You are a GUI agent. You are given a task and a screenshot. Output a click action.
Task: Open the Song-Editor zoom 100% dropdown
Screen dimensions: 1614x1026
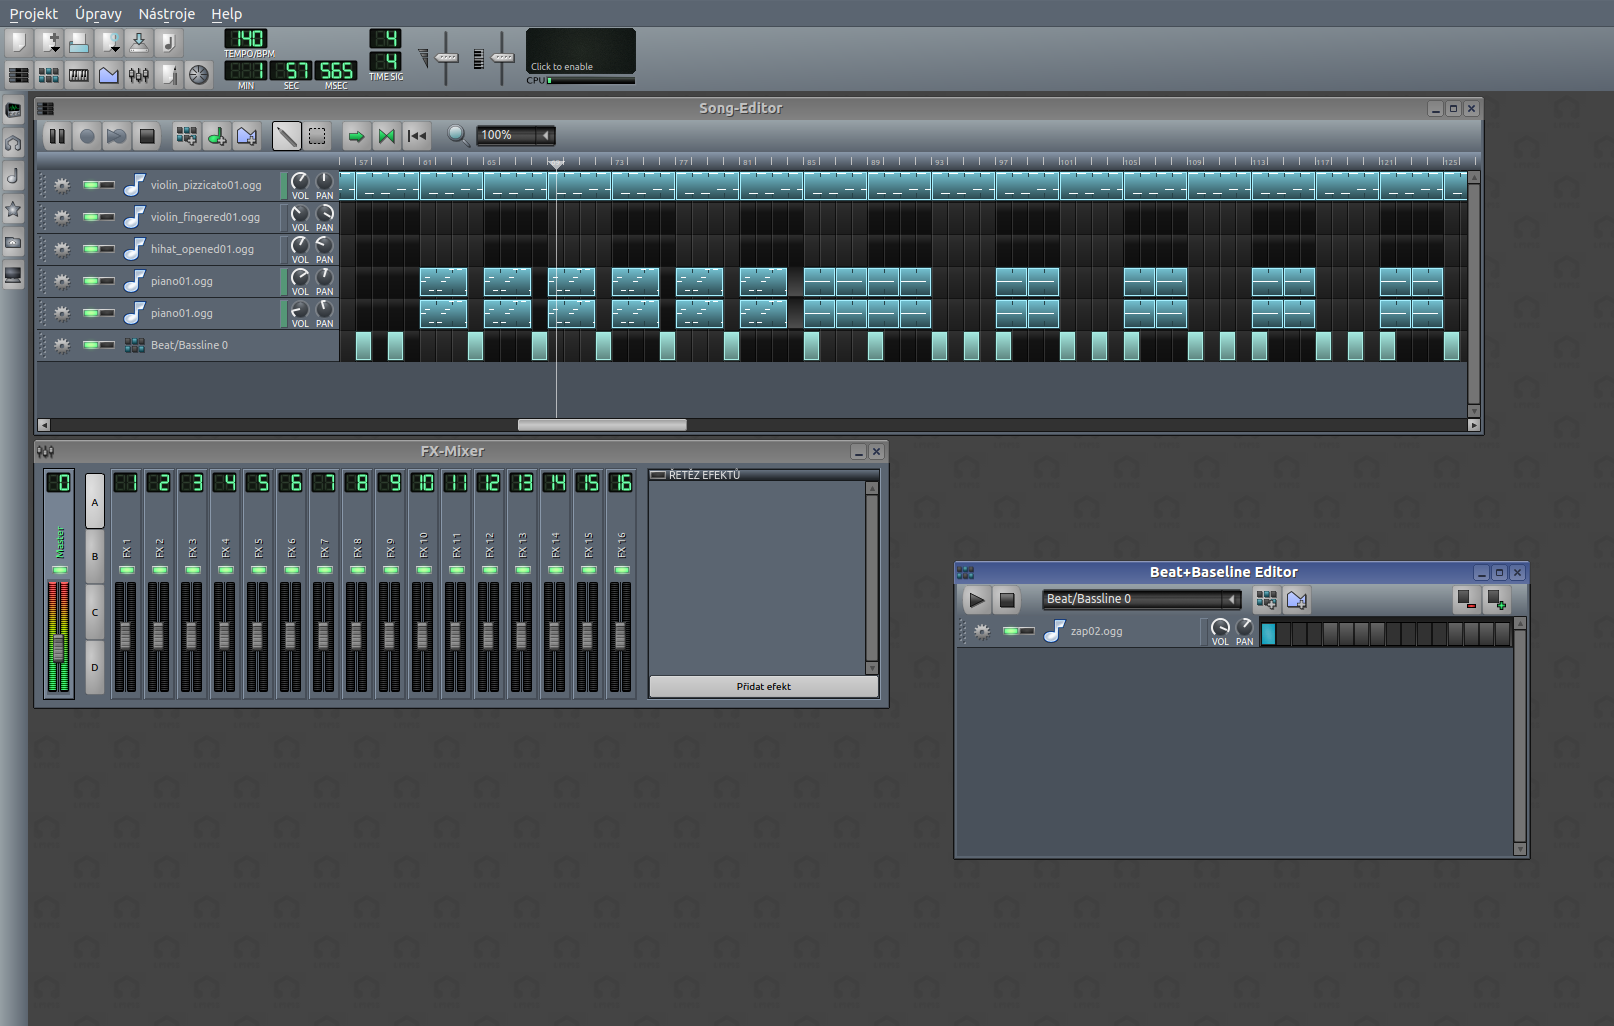(x=545, y=136)
